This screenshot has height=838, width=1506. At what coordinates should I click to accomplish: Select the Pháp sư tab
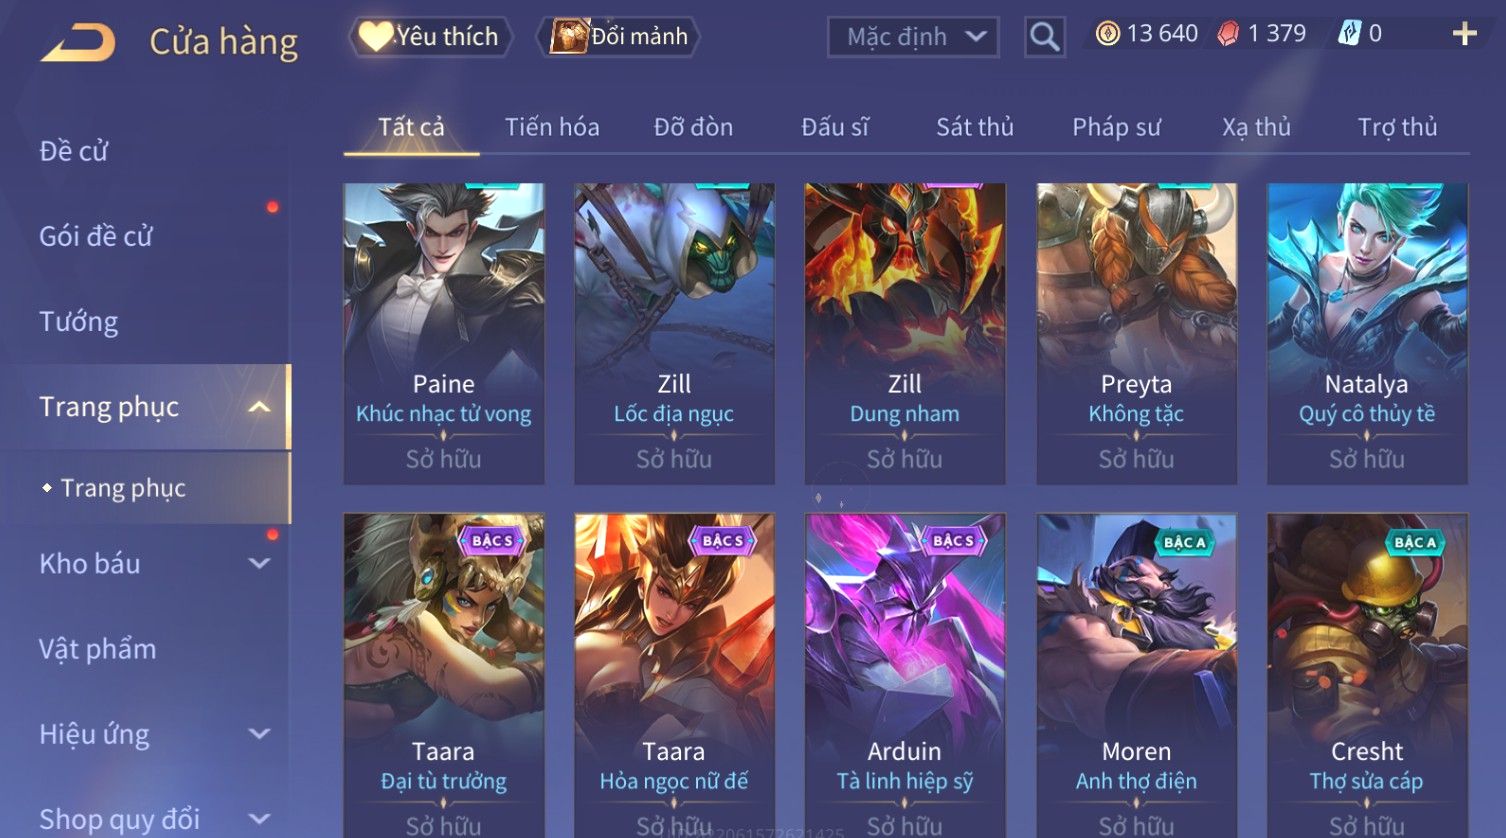click(1116, 127)
